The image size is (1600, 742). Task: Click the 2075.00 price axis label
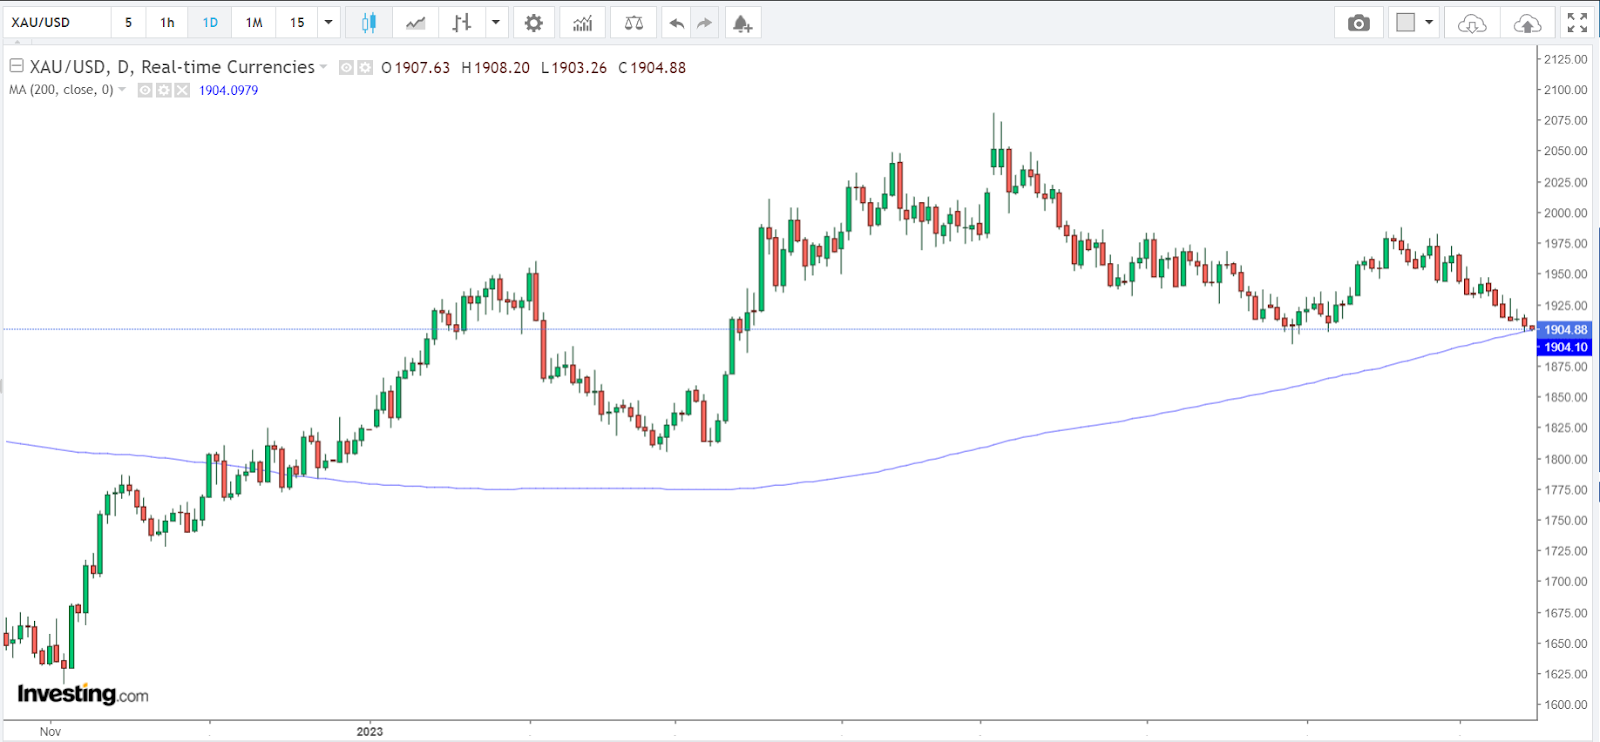(1565, 120)
